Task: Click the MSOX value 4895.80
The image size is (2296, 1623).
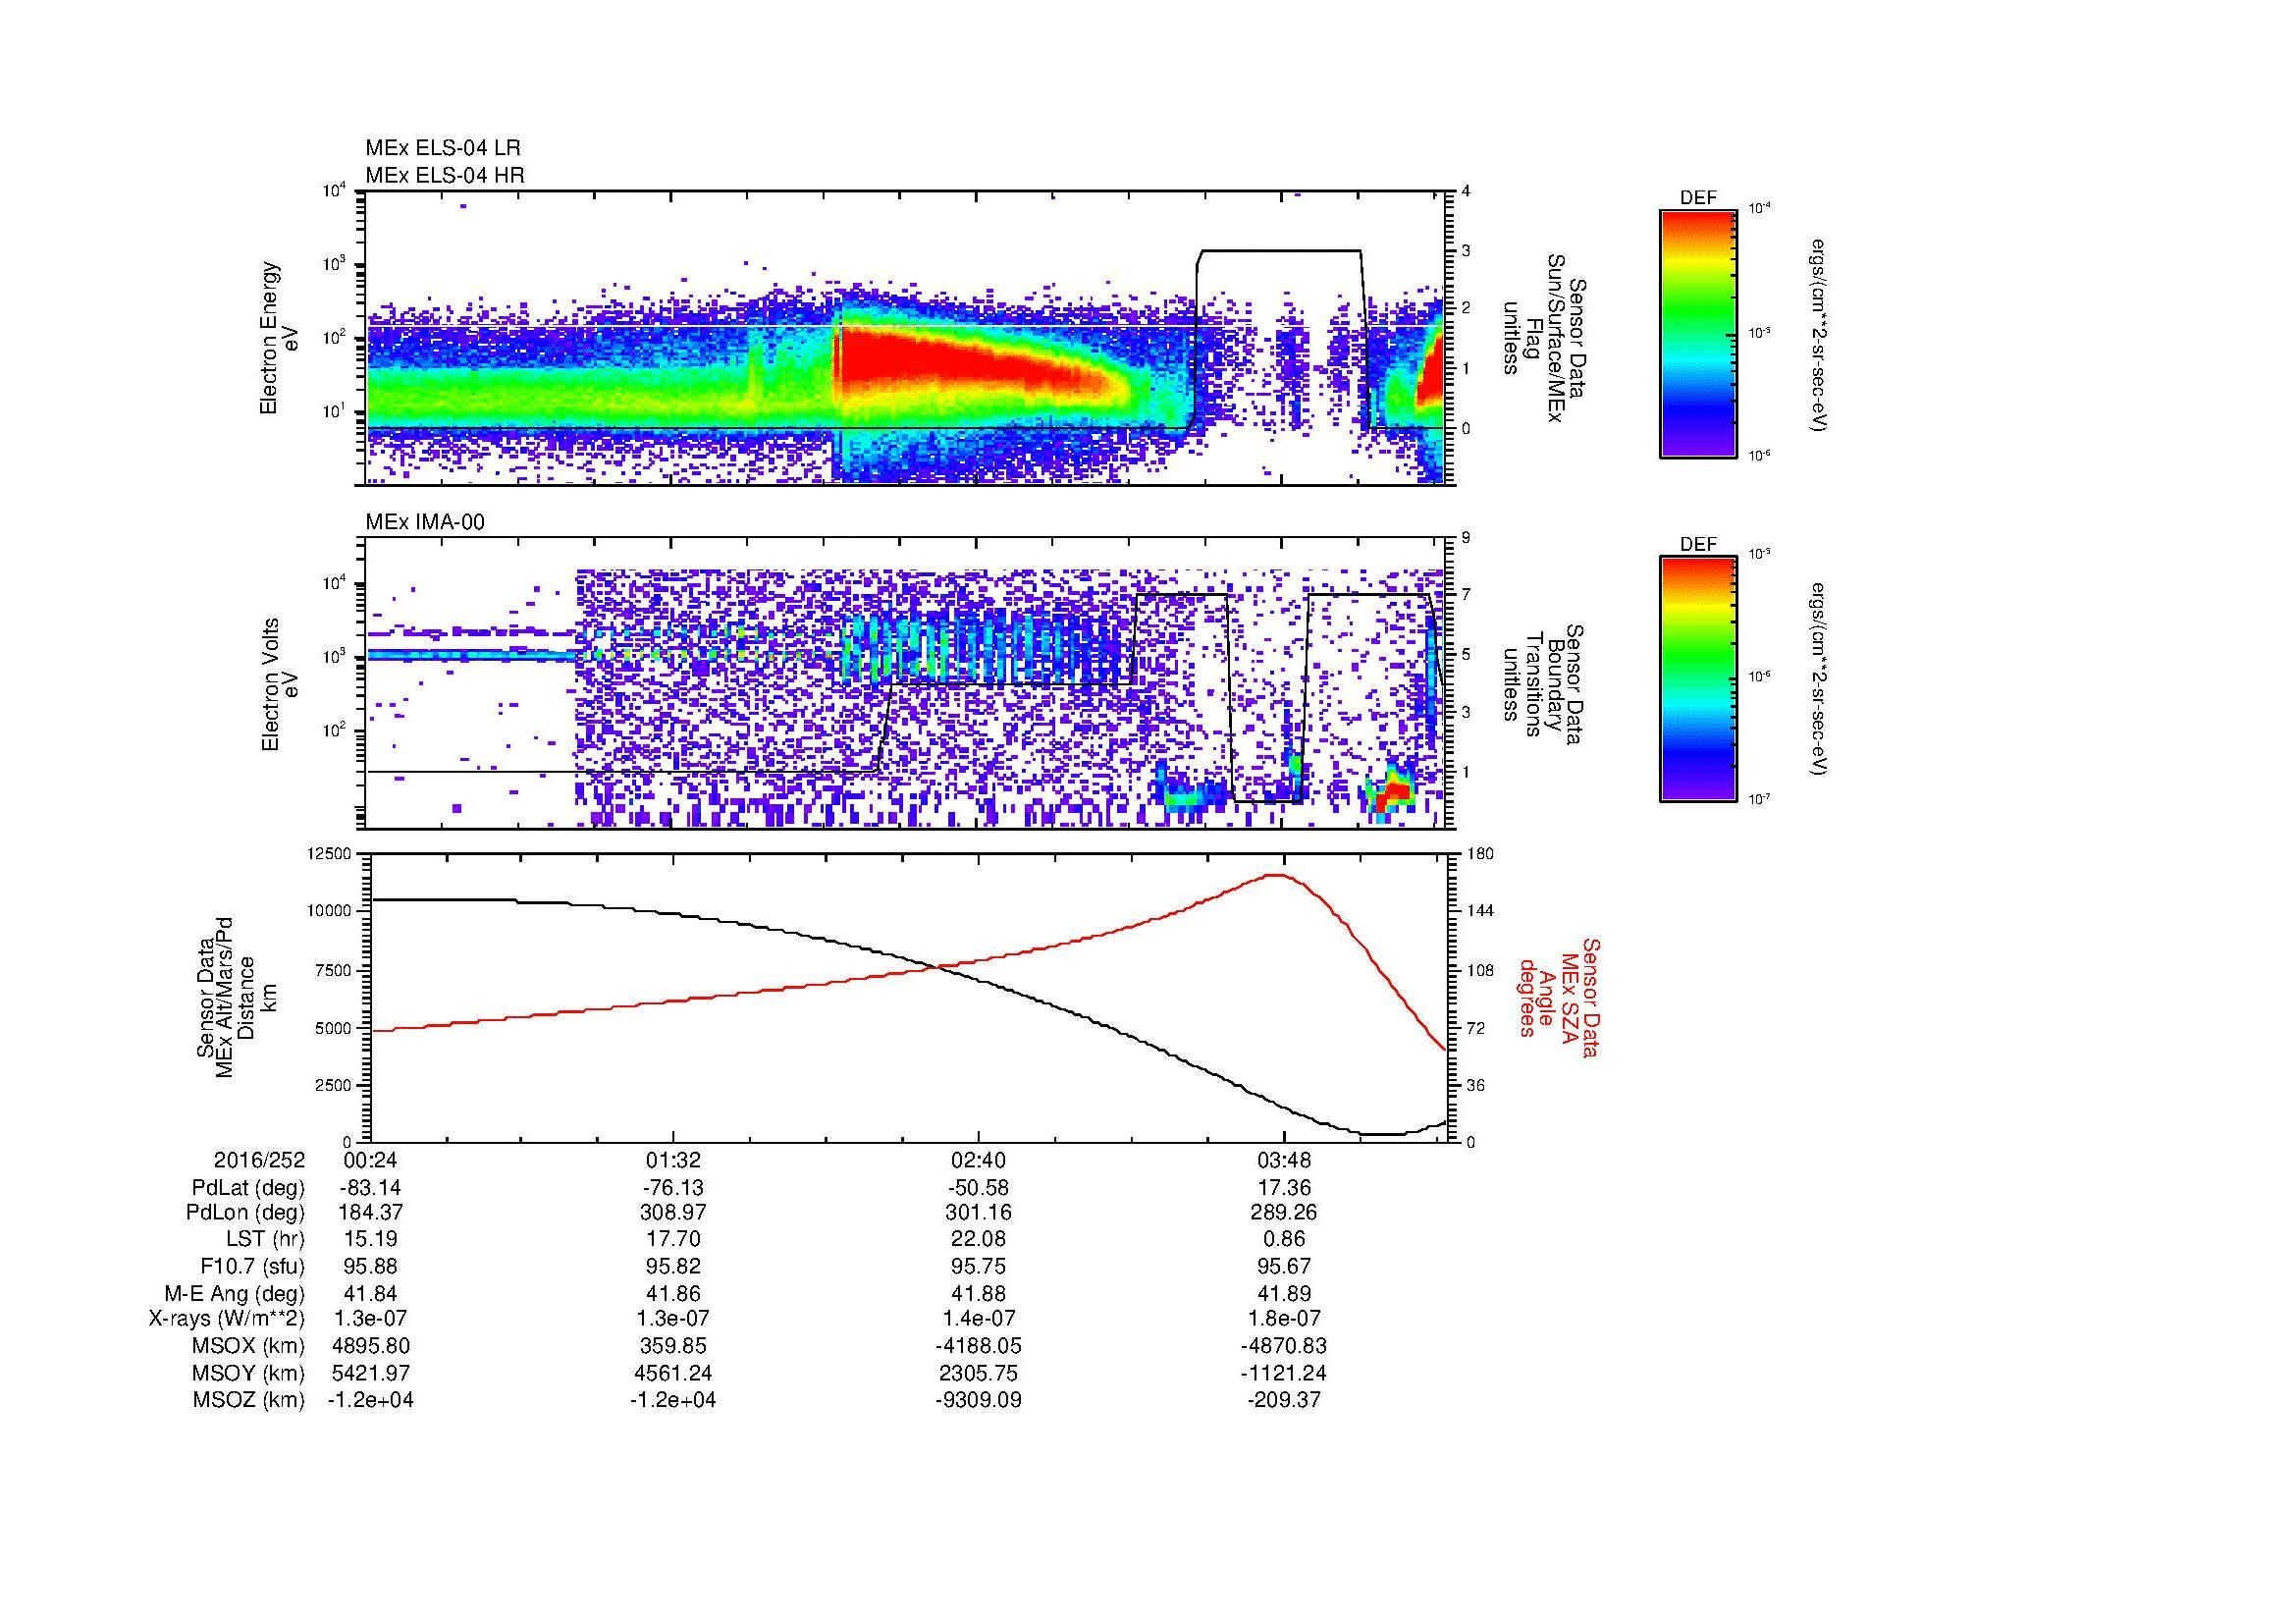Action: (370, 1347)
